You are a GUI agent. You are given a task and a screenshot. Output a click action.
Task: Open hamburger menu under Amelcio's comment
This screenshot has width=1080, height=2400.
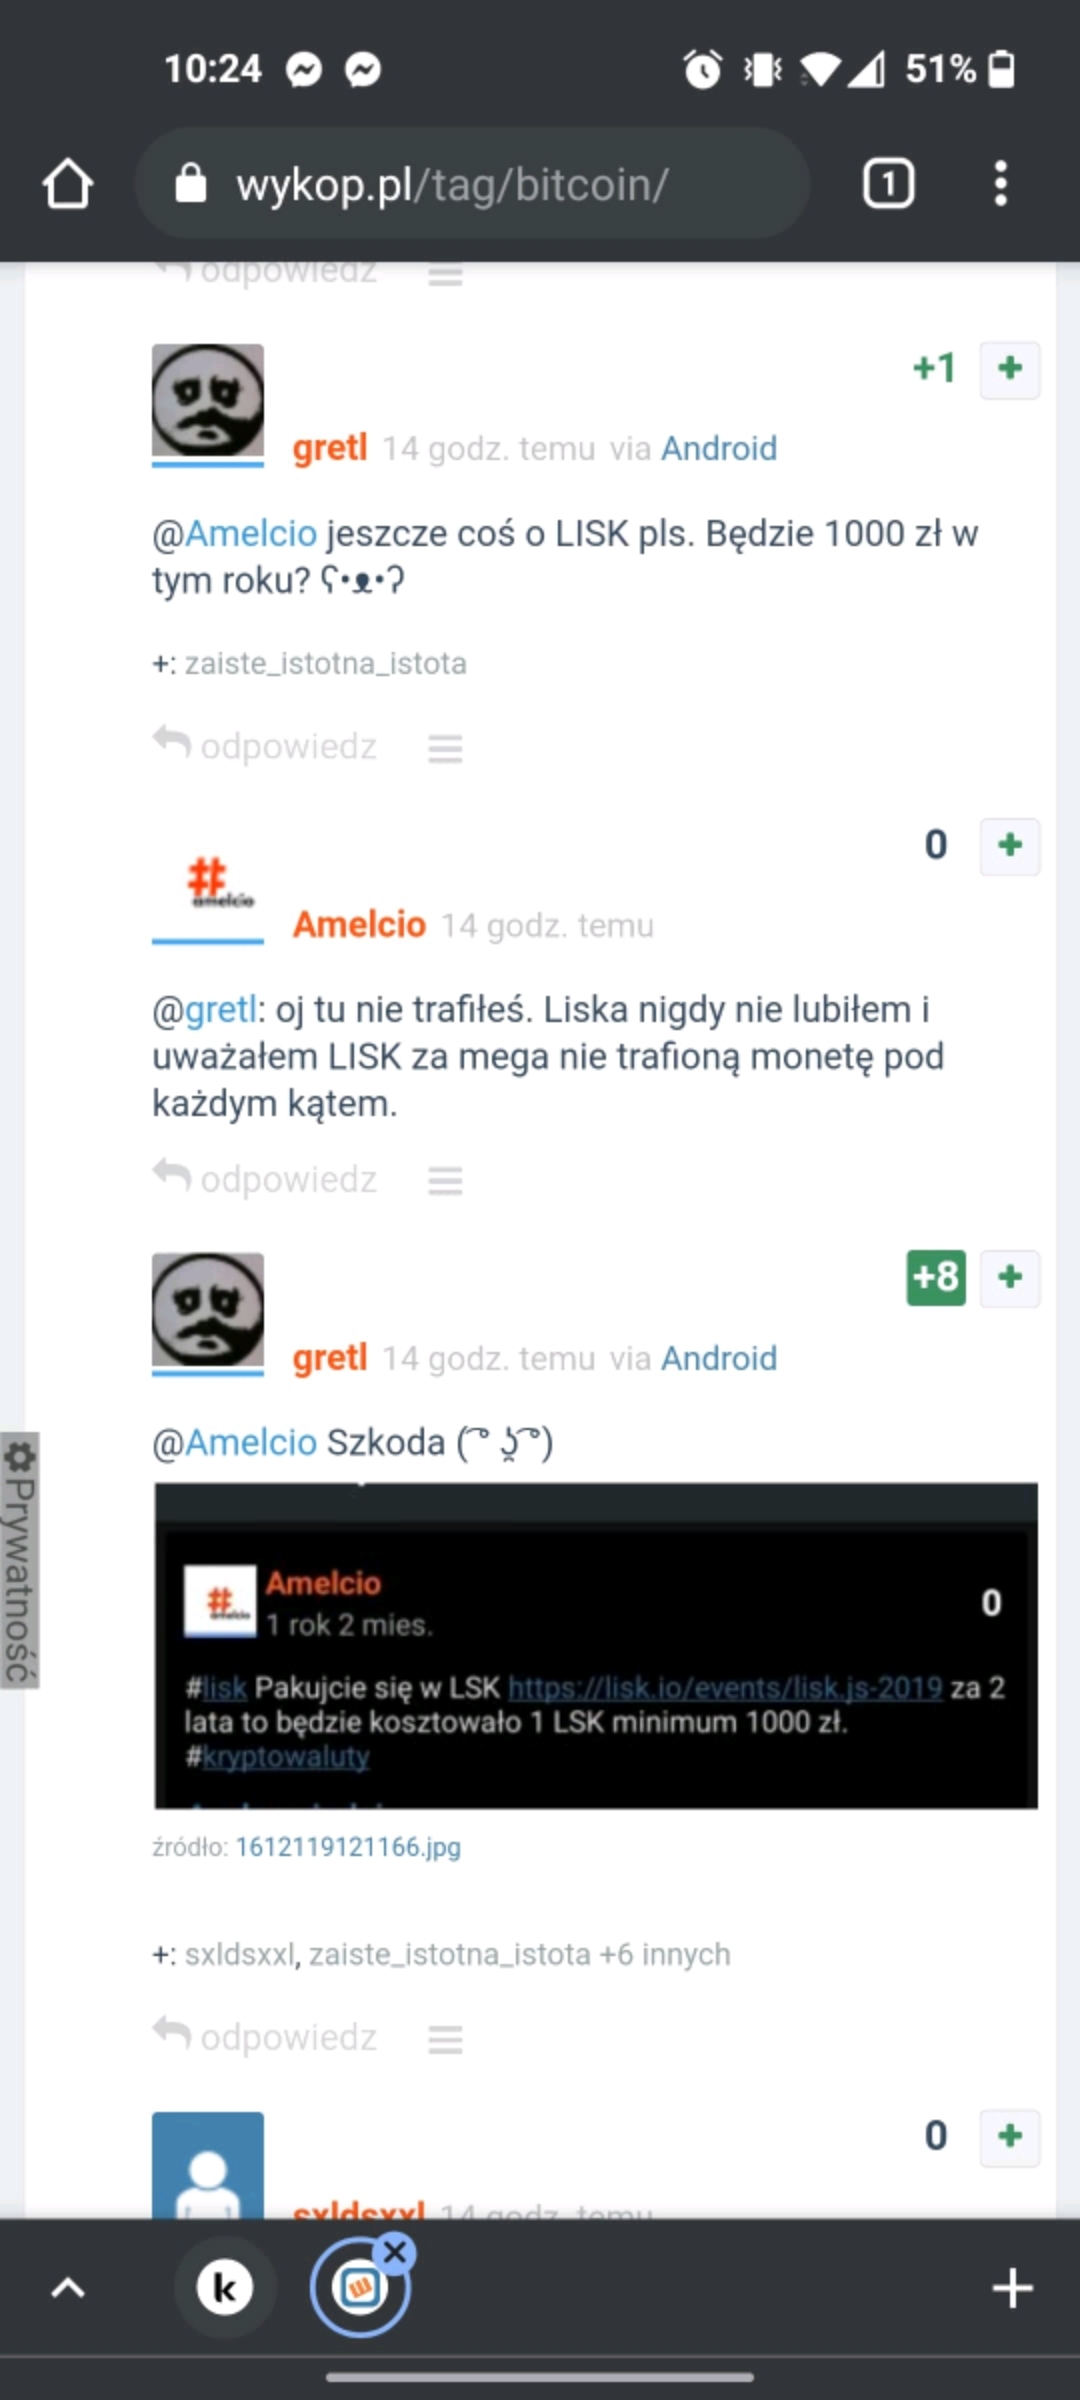point(445,1181)
